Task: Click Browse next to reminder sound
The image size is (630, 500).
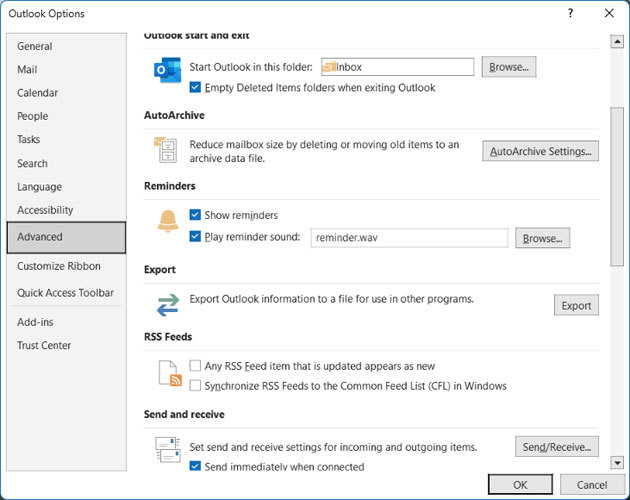Action: point(542,238)
